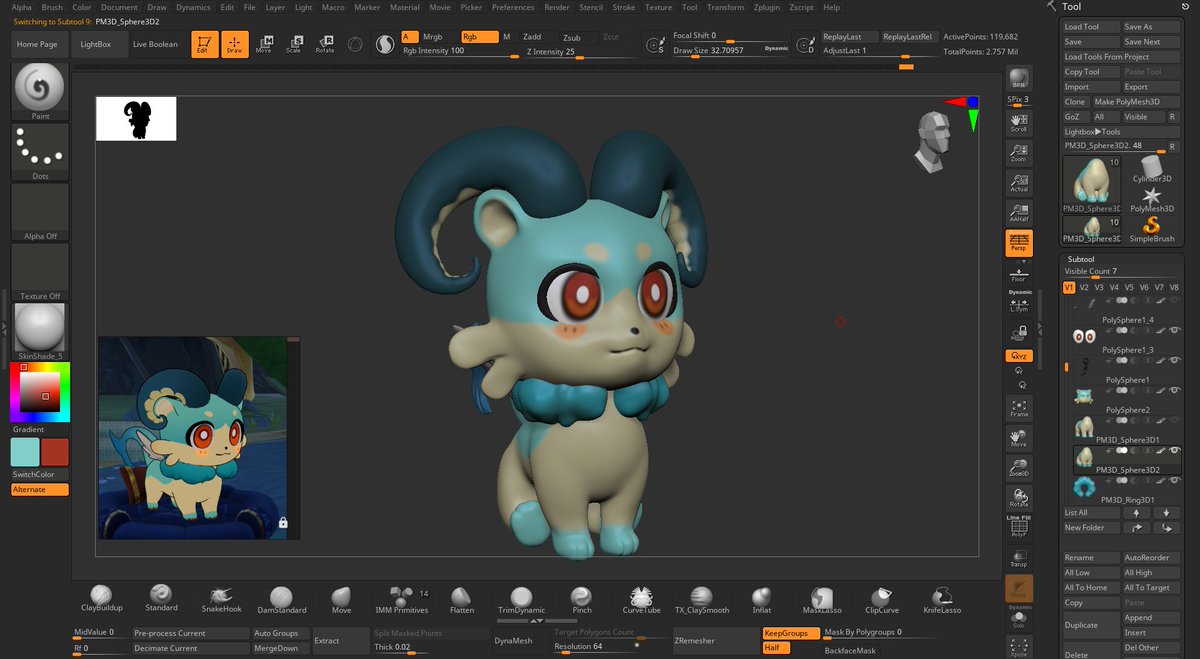
Task: Choose the KnifeLasso brush
Action: 941,599
